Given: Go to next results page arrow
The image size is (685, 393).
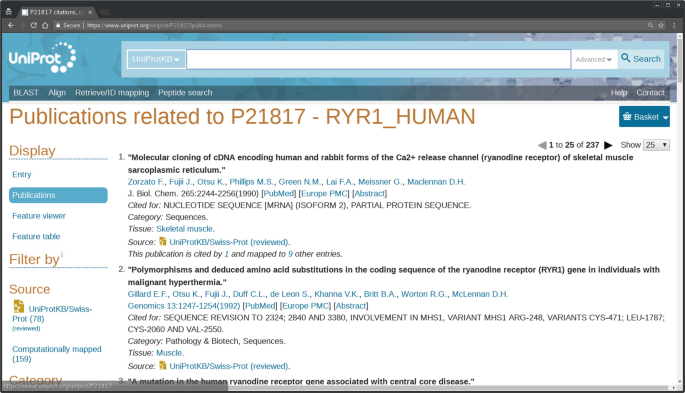Looking at the screenshot, I should (x=608, y=145).
